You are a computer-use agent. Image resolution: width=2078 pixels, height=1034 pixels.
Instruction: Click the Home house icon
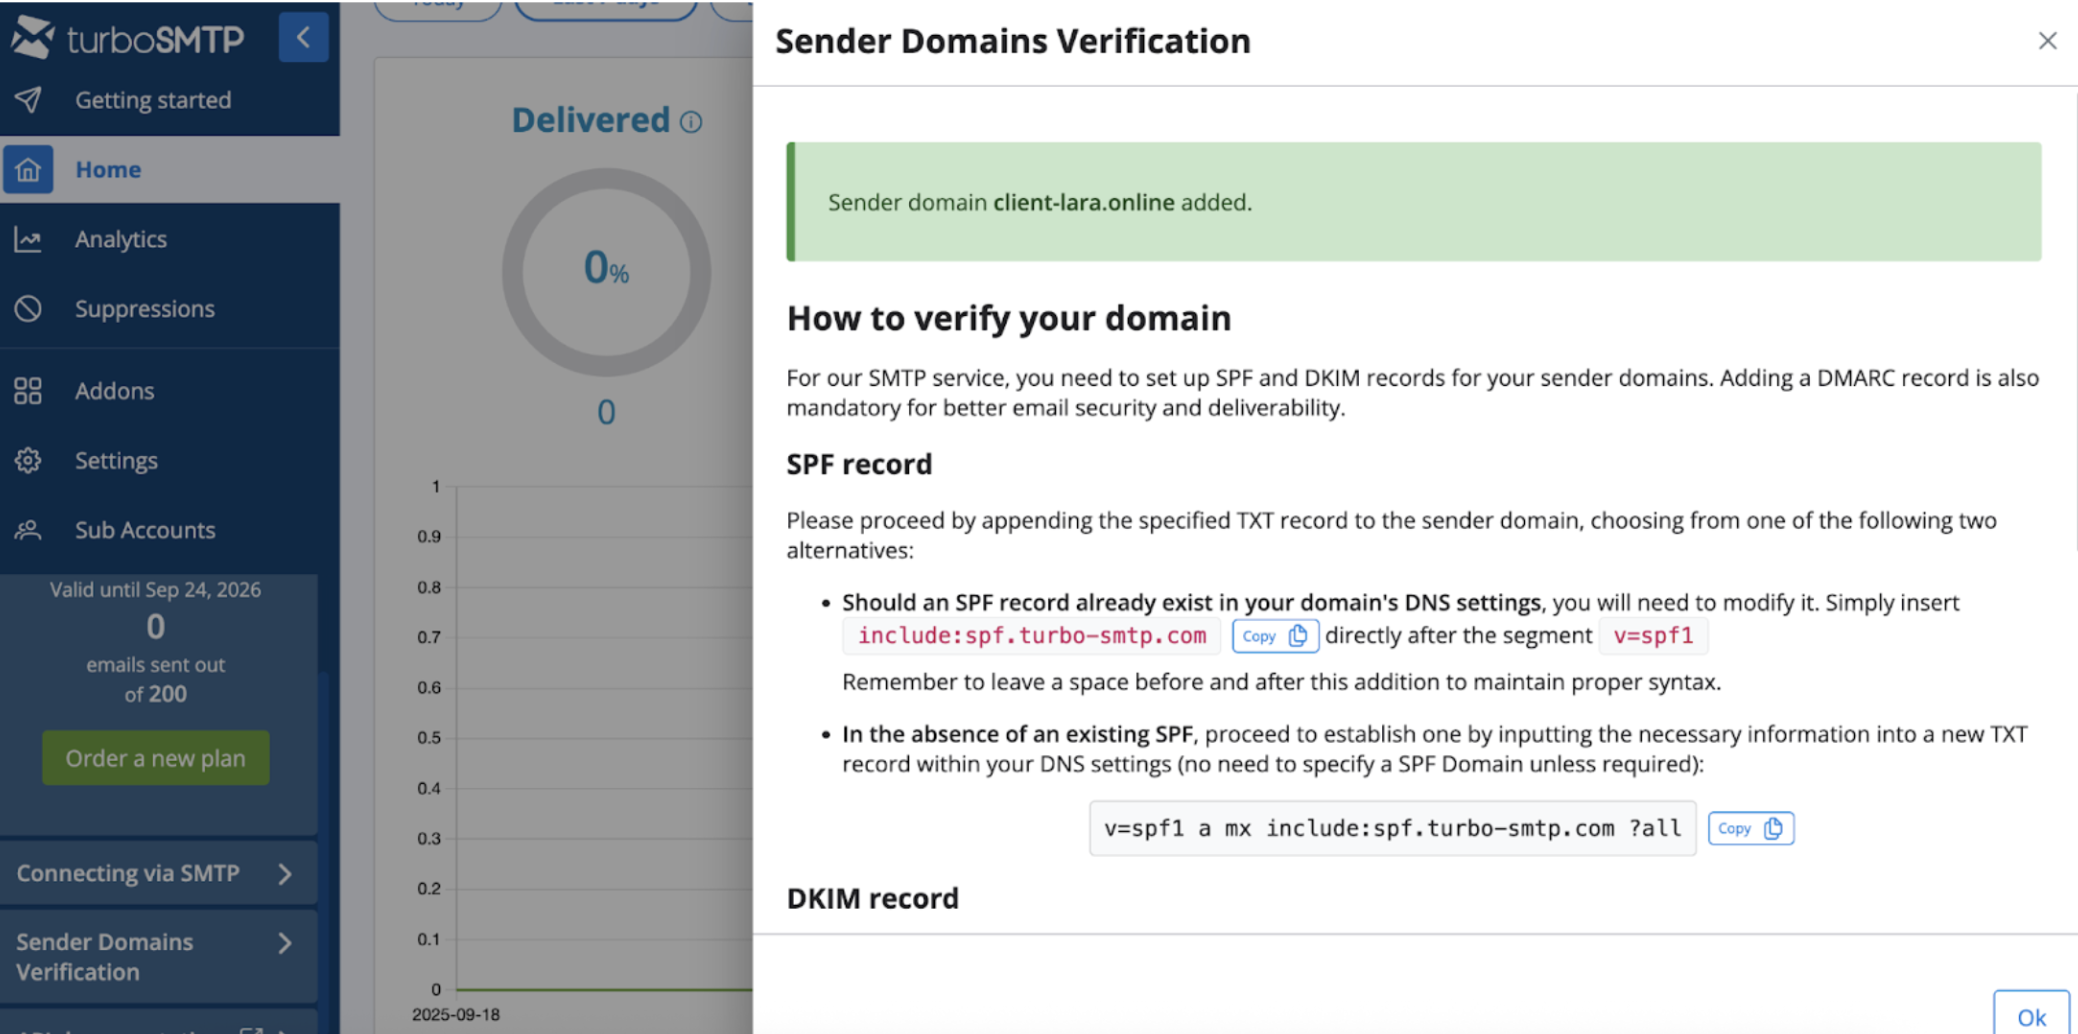(28, 170)
